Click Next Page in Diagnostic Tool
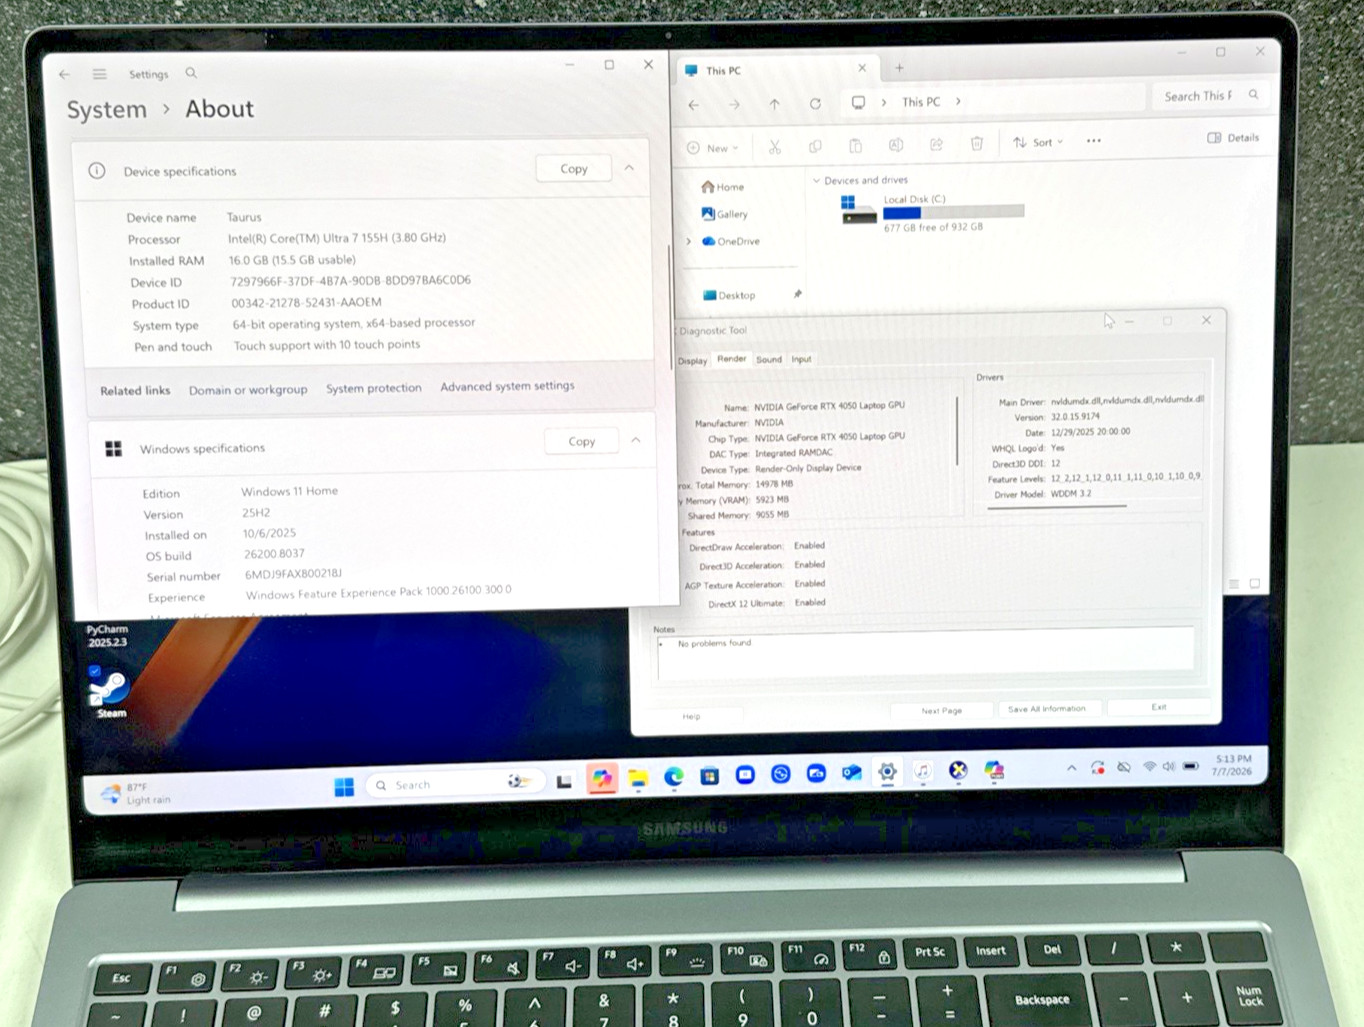Screen dimensions: 1364x1027 coord(941,710)
